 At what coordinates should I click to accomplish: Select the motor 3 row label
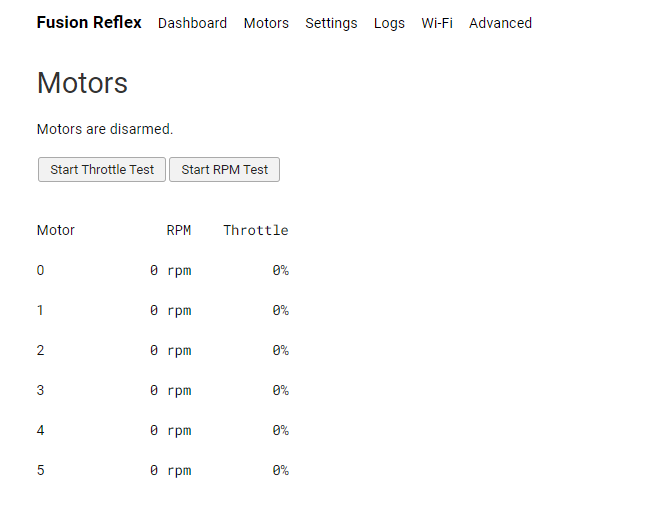point(41,390)
